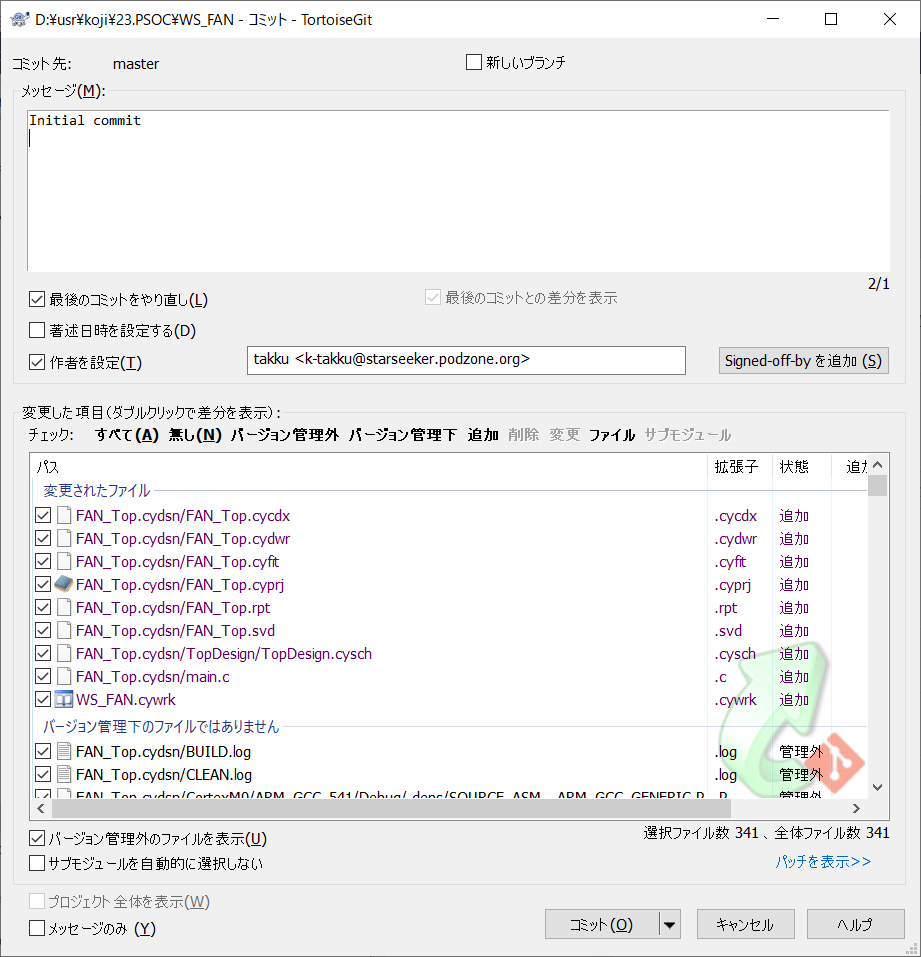Screen dimensions: 921x957
Task: Select バージョン管理外 check filter
Action: (x=284, y=435)
